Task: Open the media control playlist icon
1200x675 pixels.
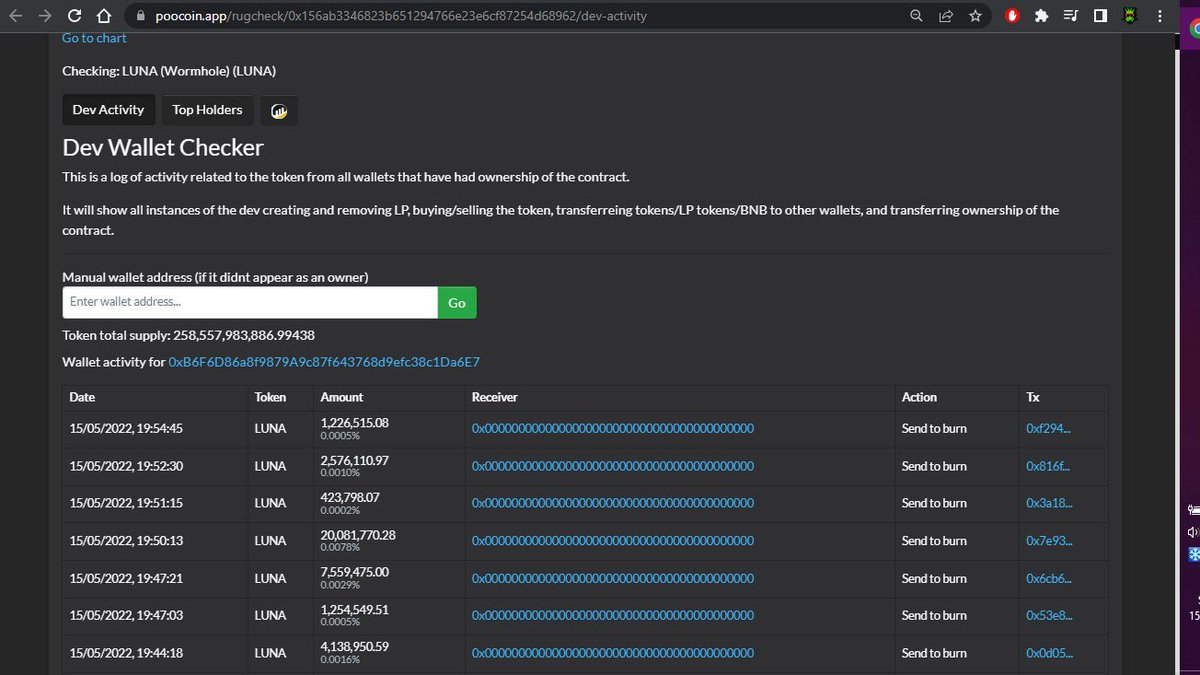Action: (x=1071, y=16)
